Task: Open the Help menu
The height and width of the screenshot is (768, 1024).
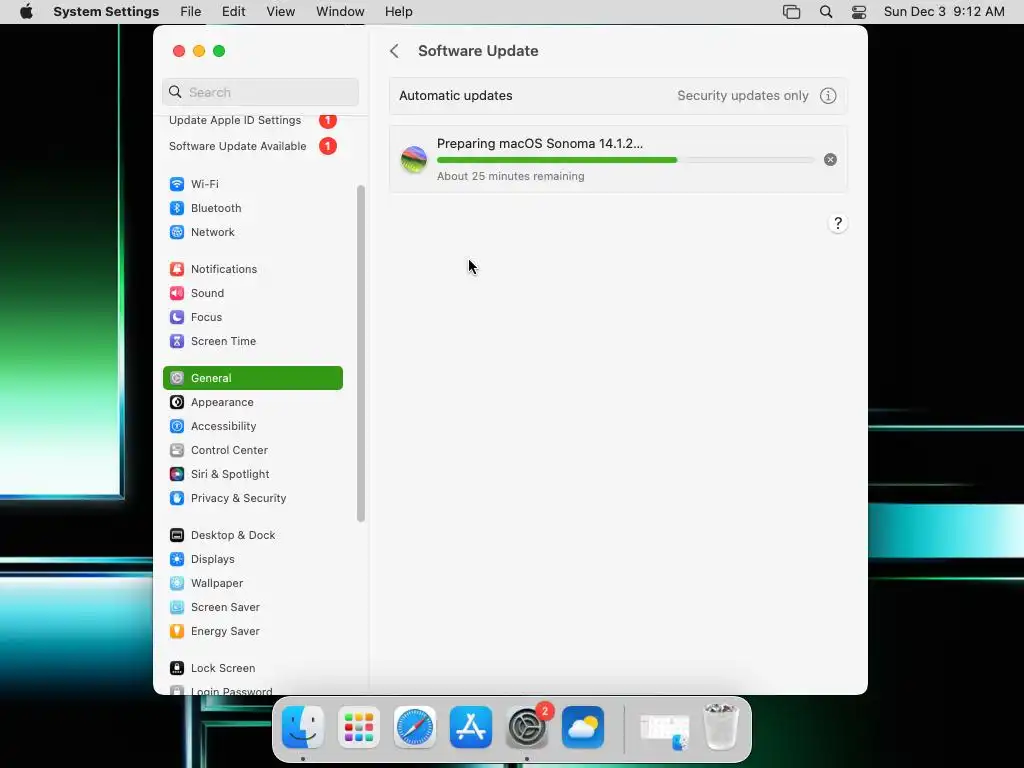Action: pos(398,12)
